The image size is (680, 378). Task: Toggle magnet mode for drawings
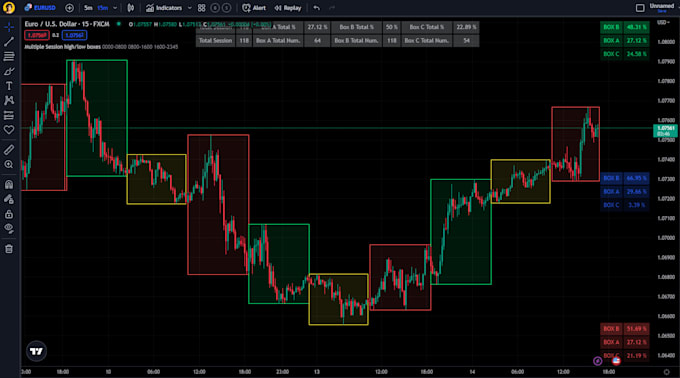(9, 185)
